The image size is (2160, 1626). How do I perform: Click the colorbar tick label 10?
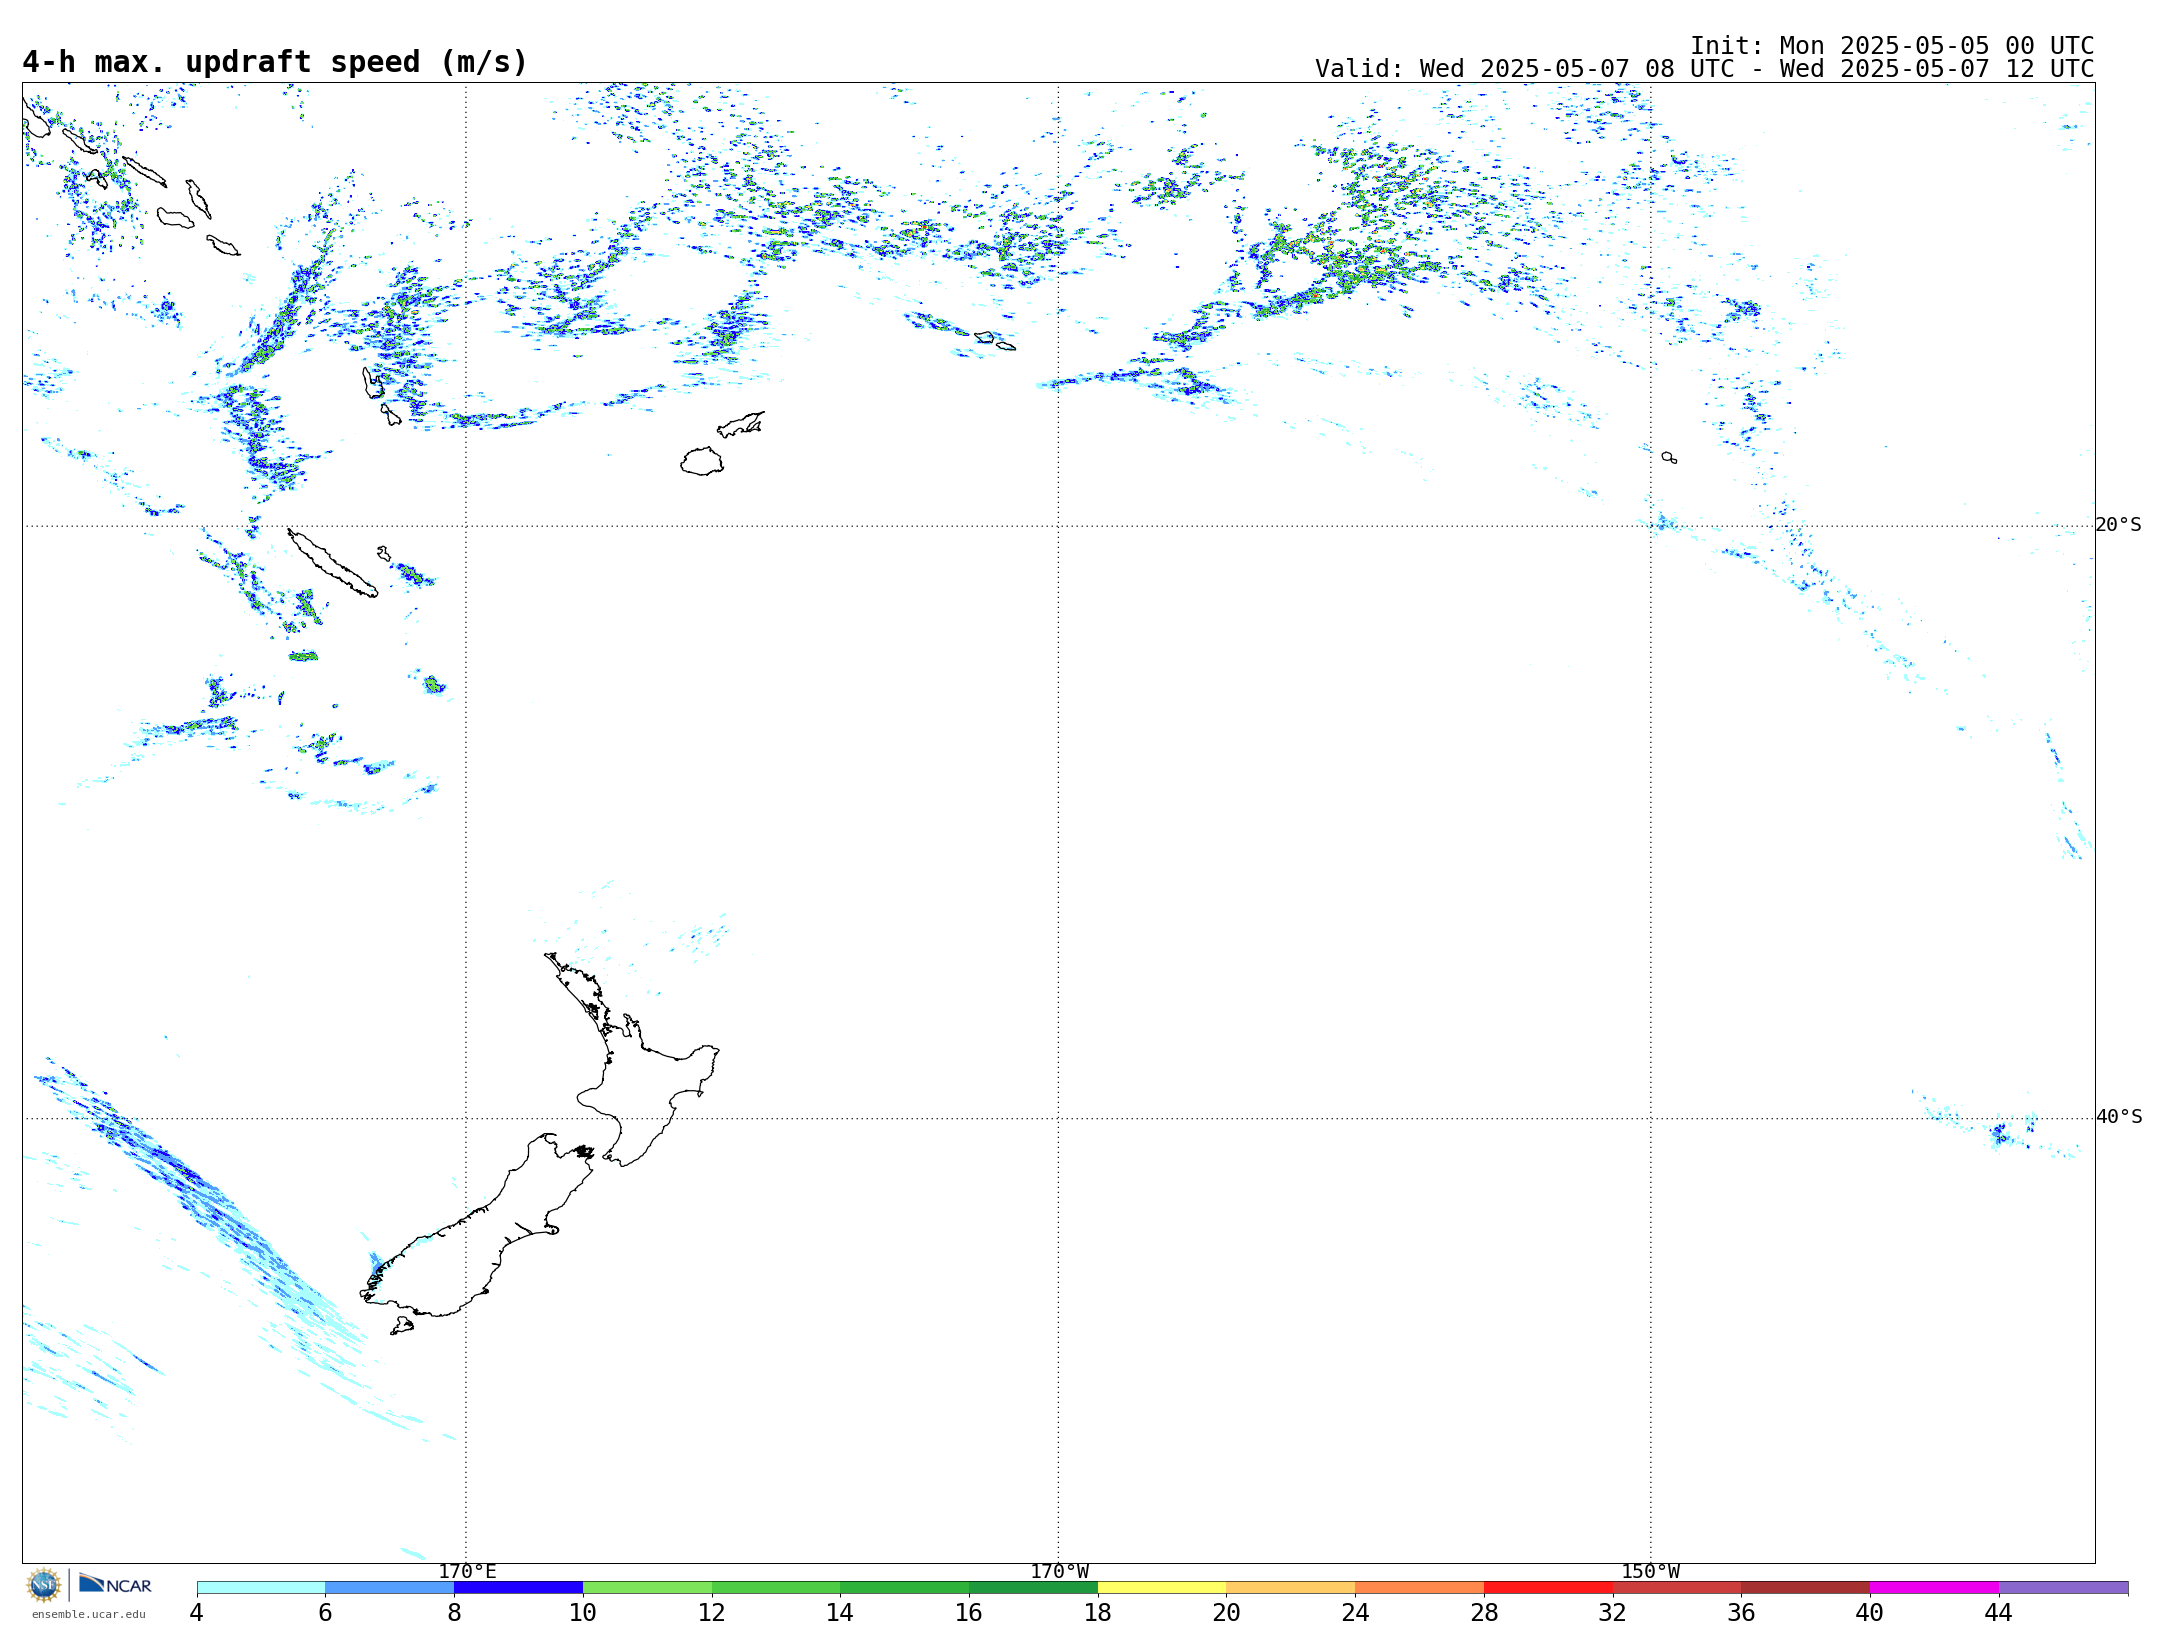[x=583, y=1612]
